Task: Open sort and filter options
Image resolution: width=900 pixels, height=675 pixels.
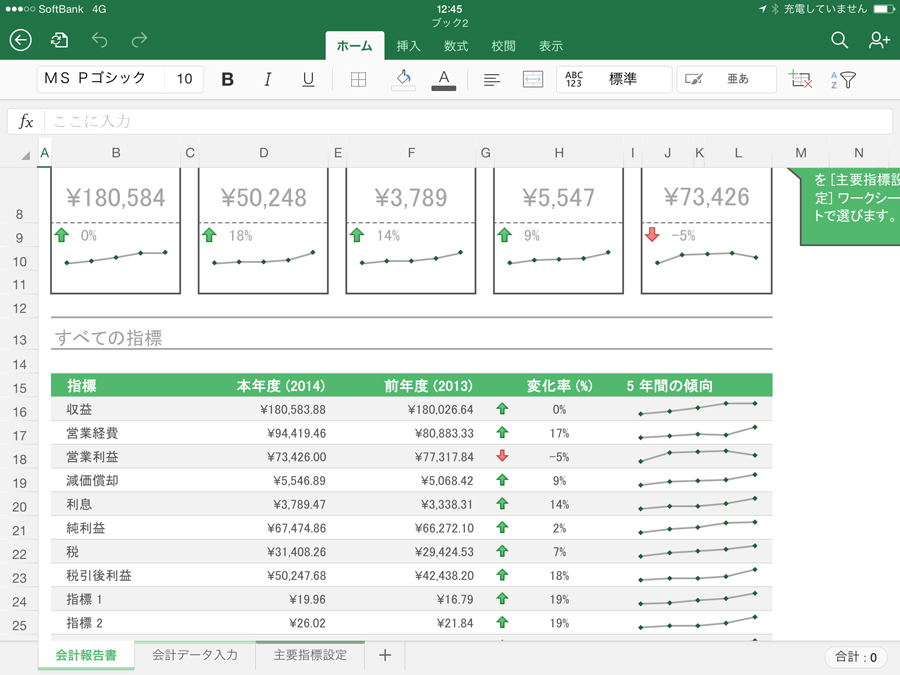Action: coord(843,80)
